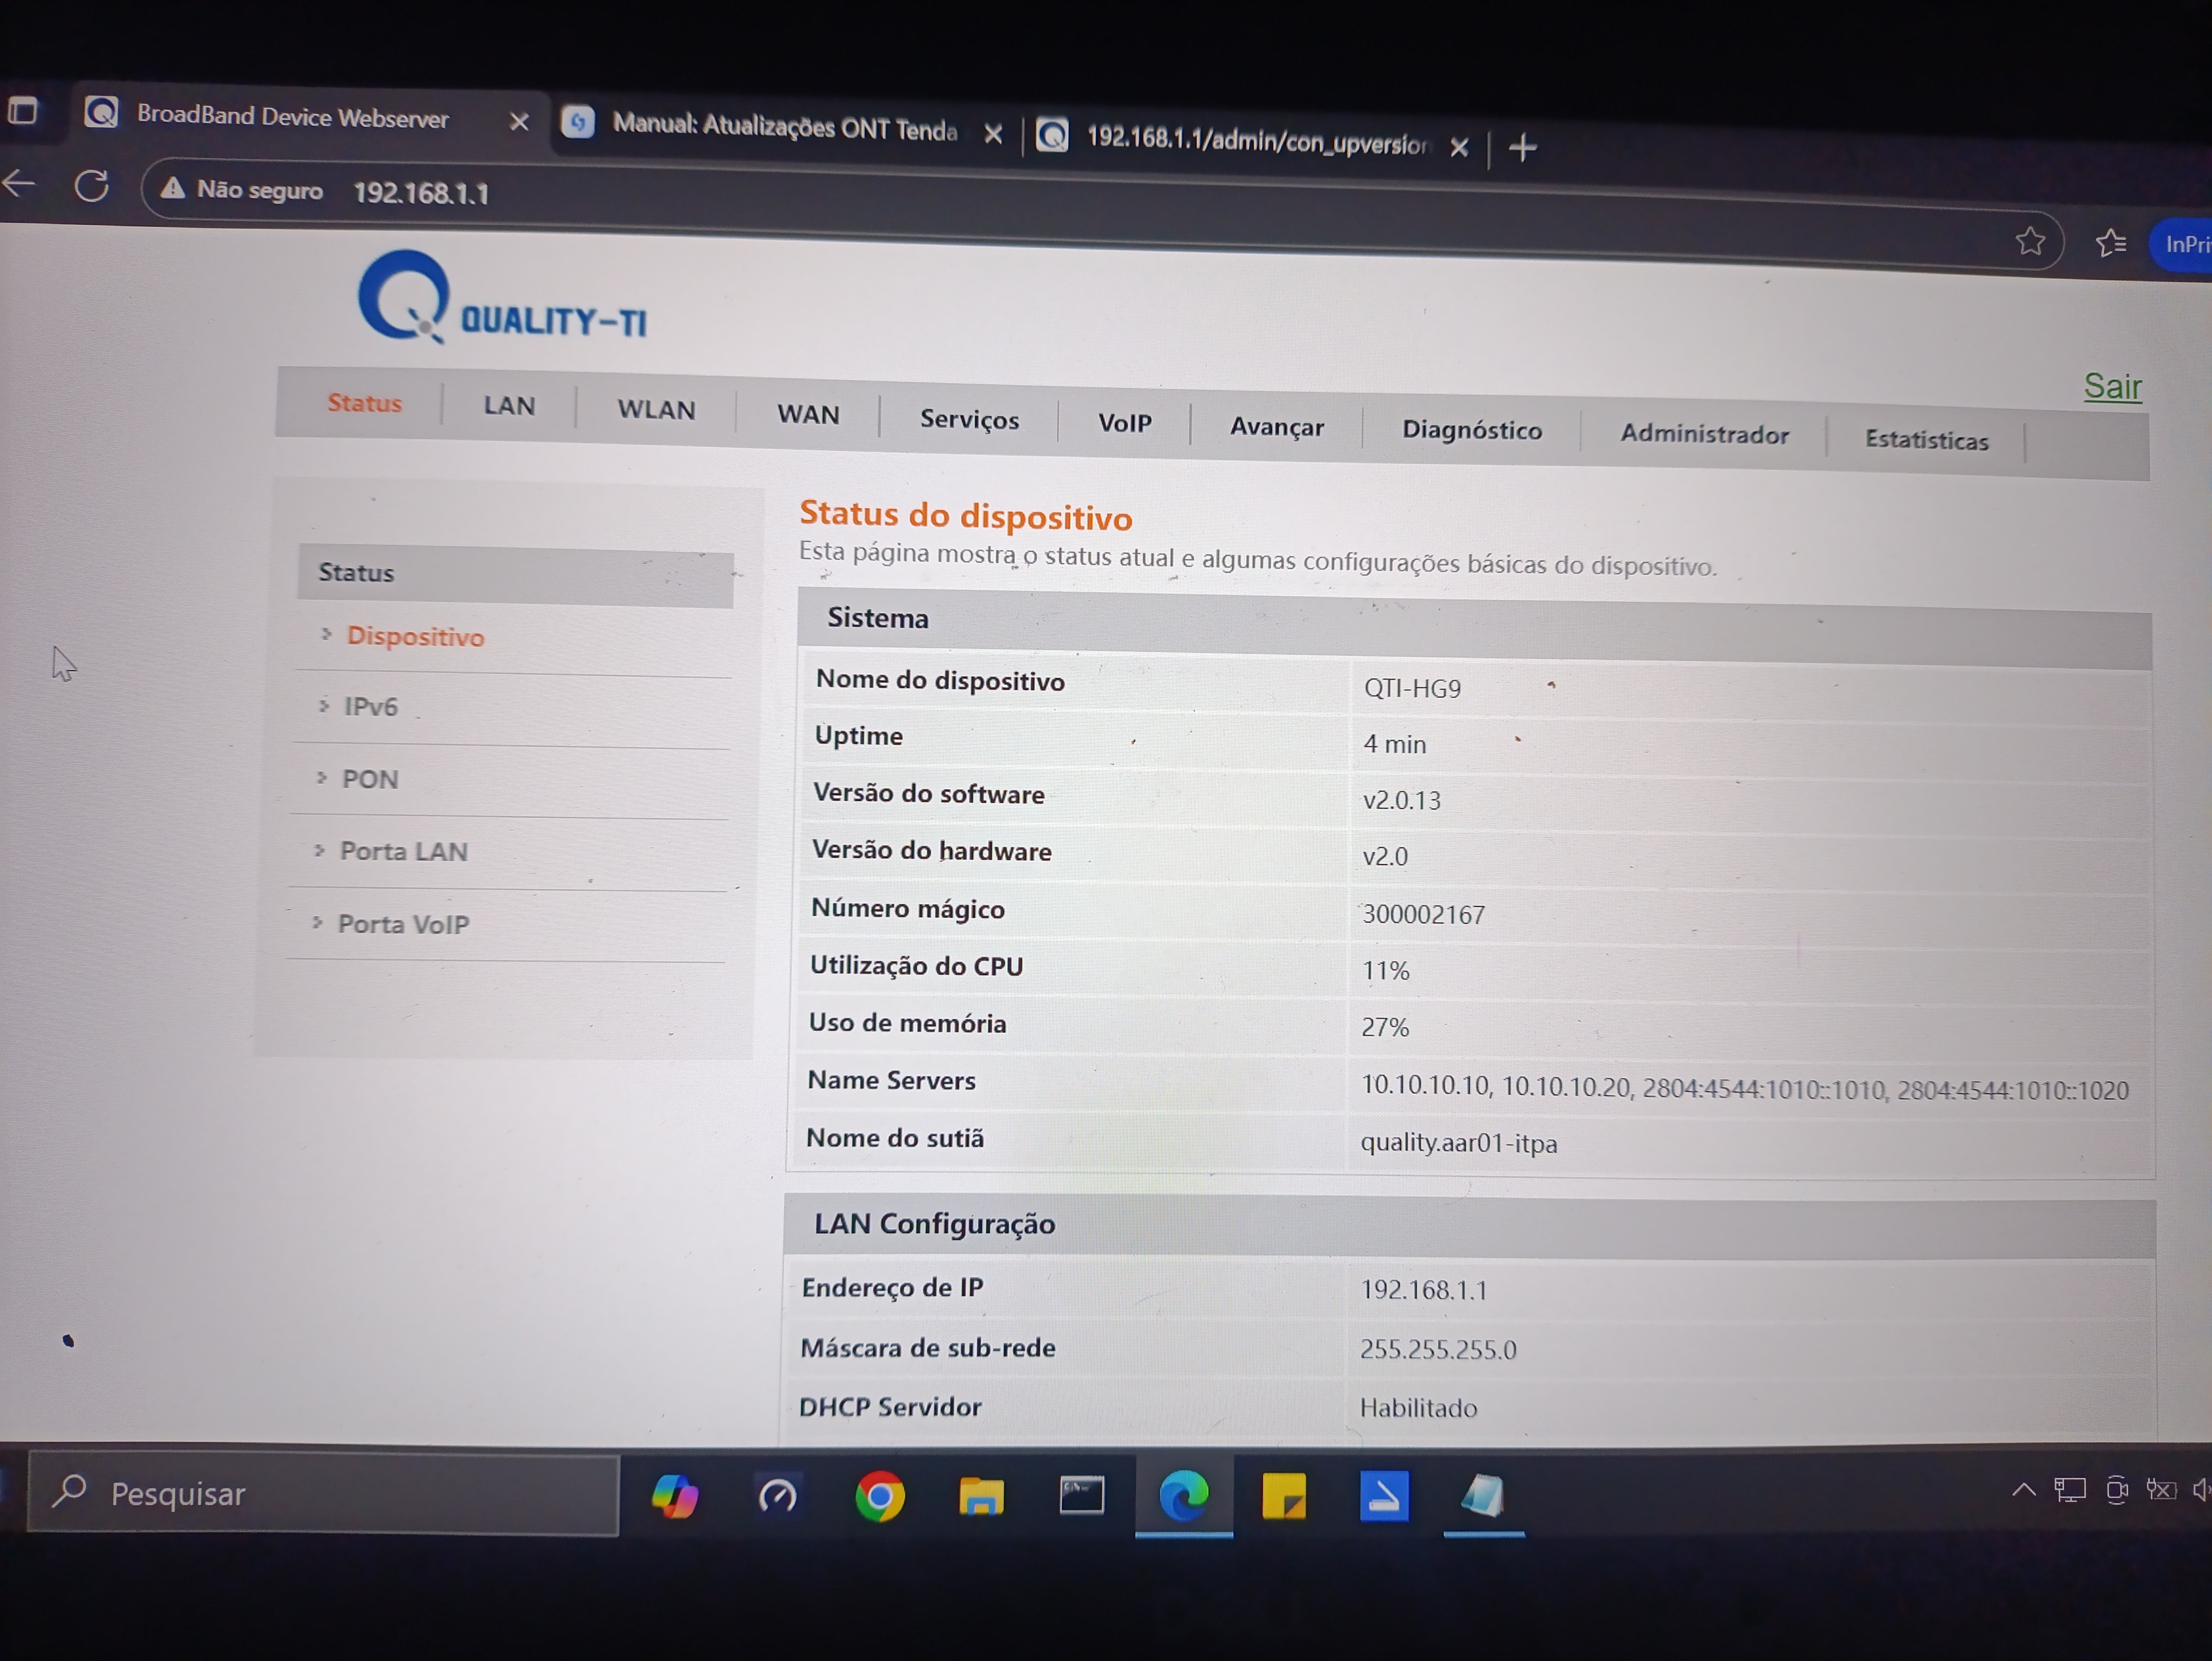Expand the PON sidebar item

coord(370,779)
